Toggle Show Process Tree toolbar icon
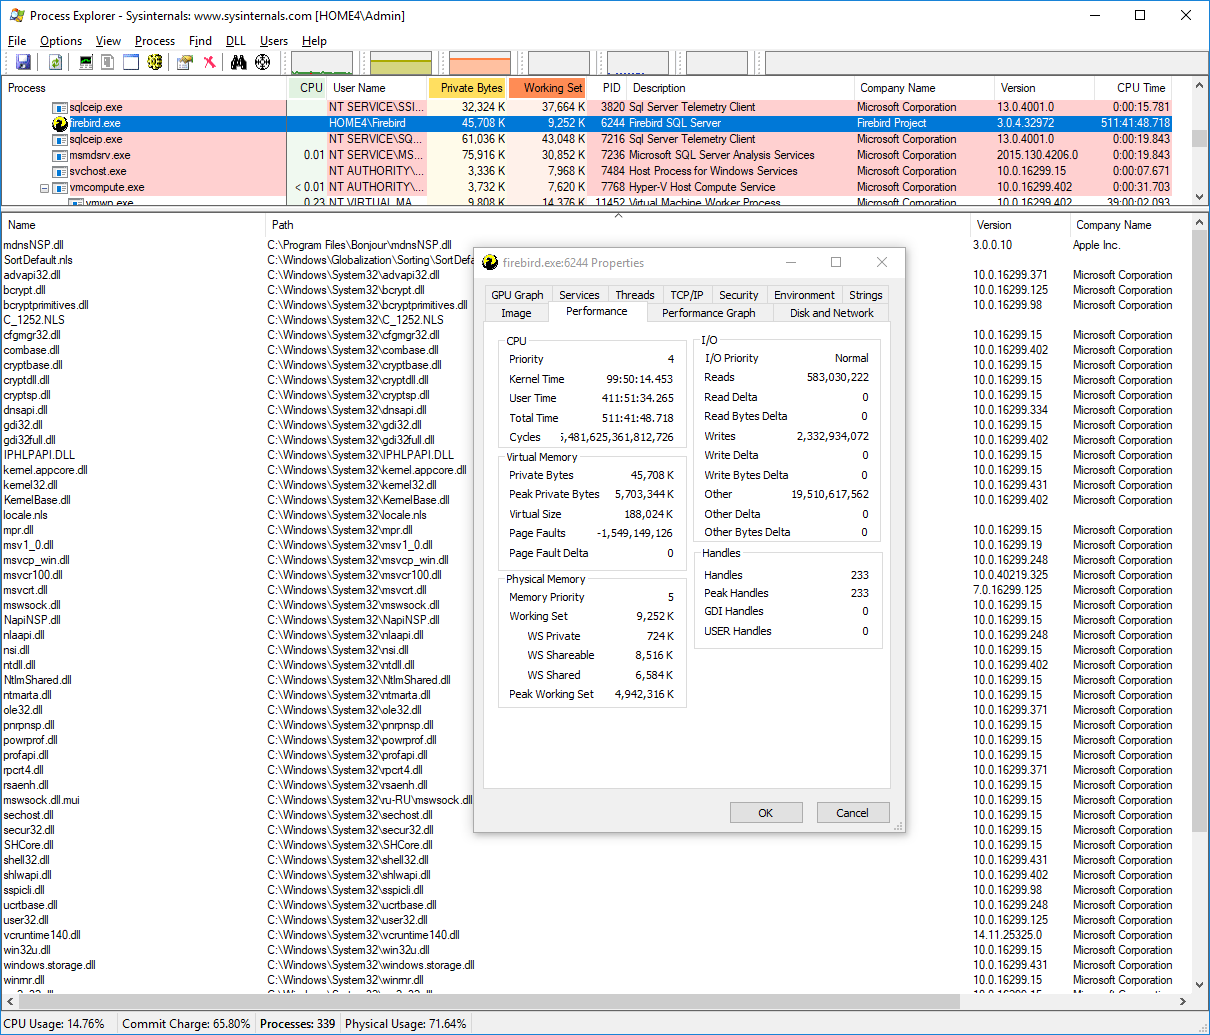The height and width of the screenshot is (1035, 1210). coord(108,63)
